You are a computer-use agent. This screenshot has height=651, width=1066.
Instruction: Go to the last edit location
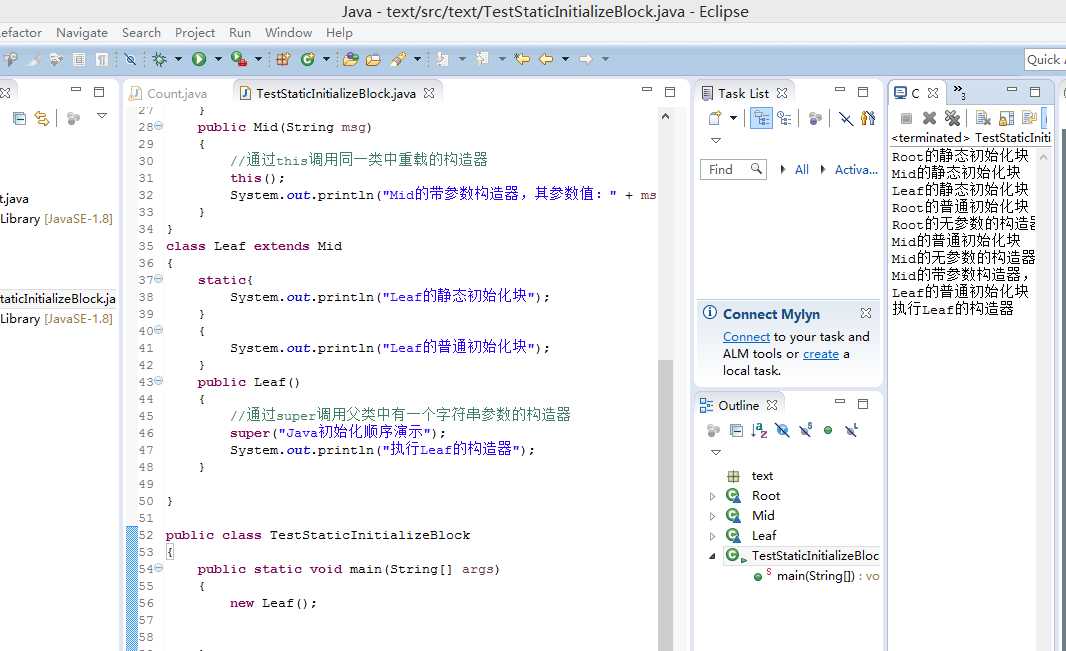522,59
